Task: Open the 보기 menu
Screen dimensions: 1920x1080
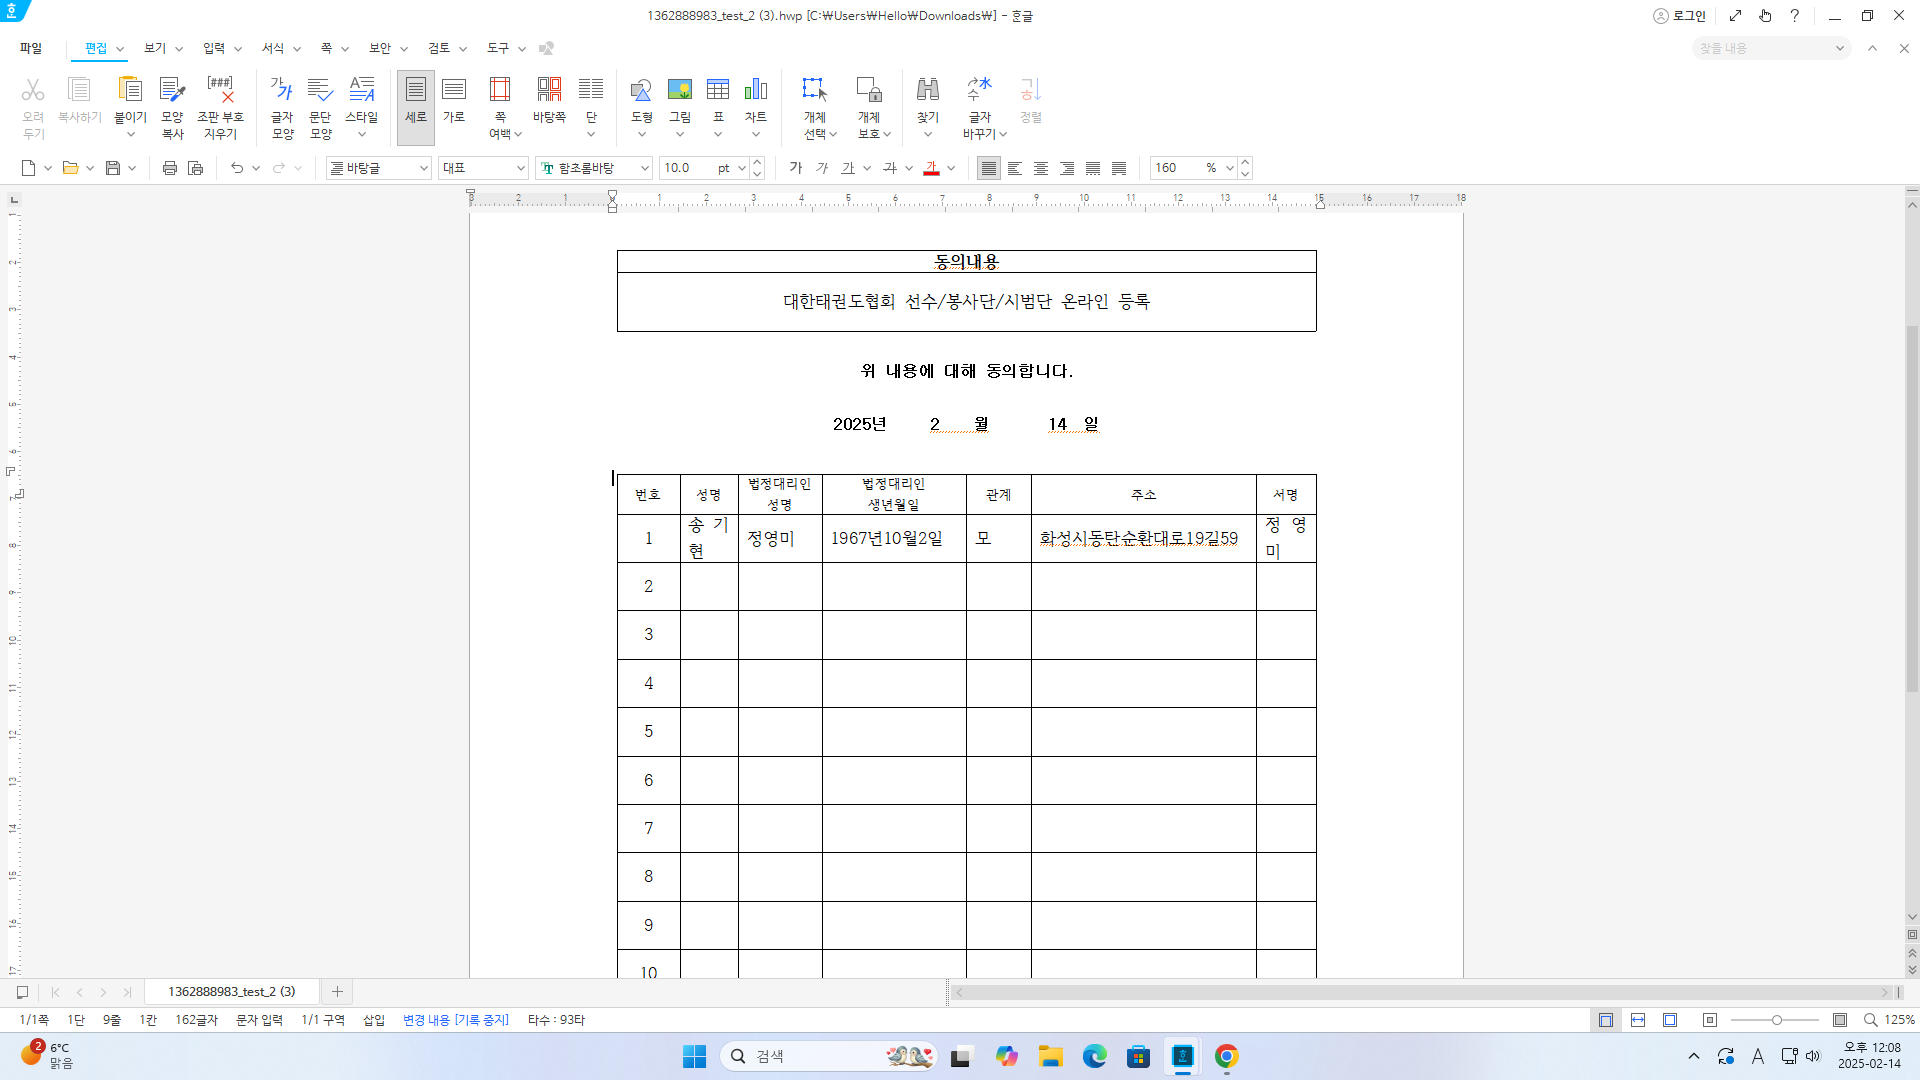Action: (155, 48)
